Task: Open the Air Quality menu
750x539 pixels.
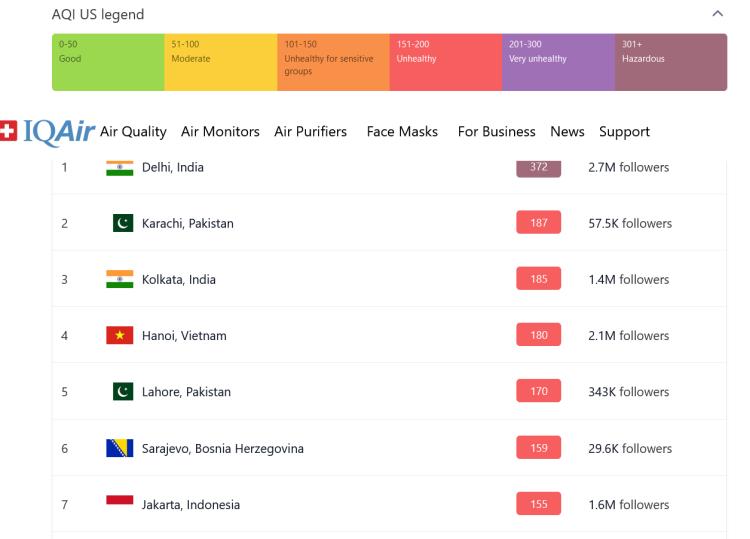Action: 133,132
